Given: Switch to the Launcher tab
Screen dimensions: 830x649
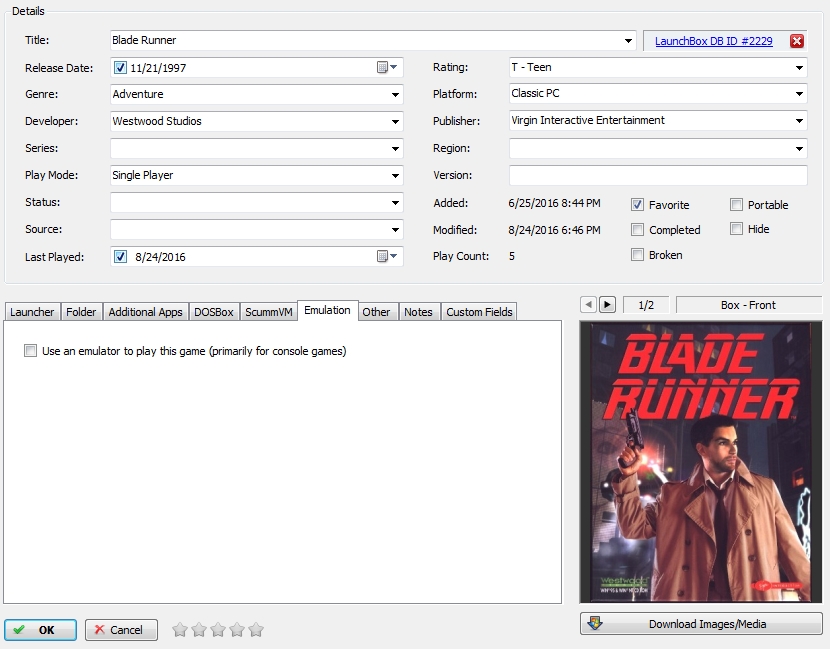Looking at the screenshot, I should 32,312.
